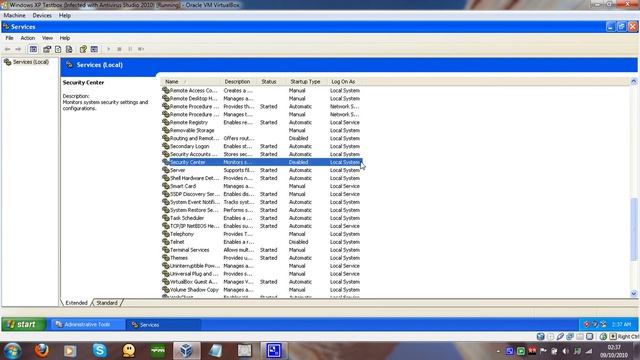640x360 pixels.
Task: Select the Telnet service
Action: pos(261,242)
